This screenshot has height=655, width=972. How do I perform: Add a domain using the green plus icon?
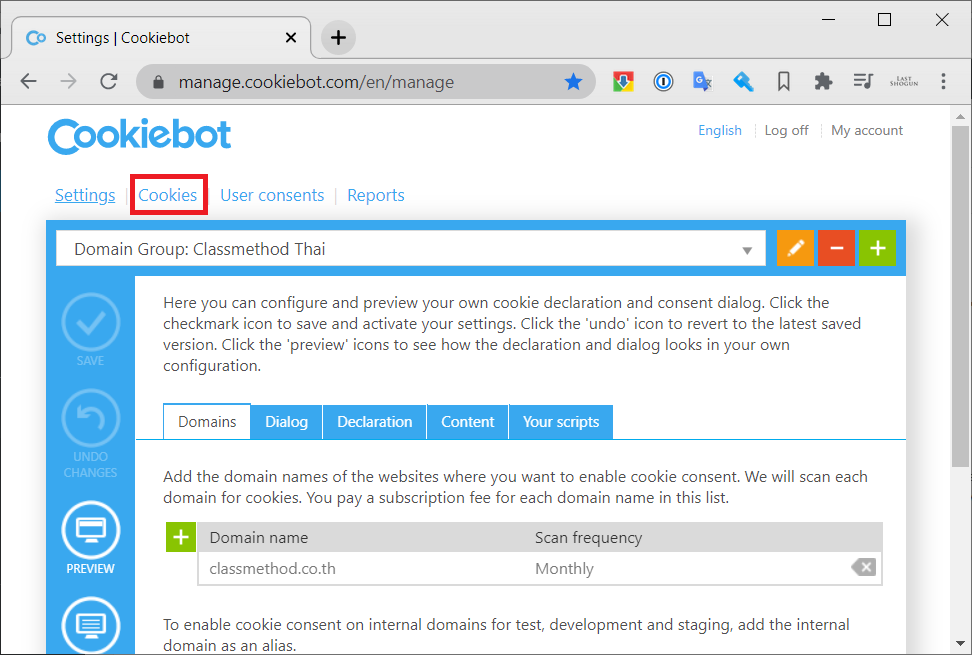tap(180, 537)
